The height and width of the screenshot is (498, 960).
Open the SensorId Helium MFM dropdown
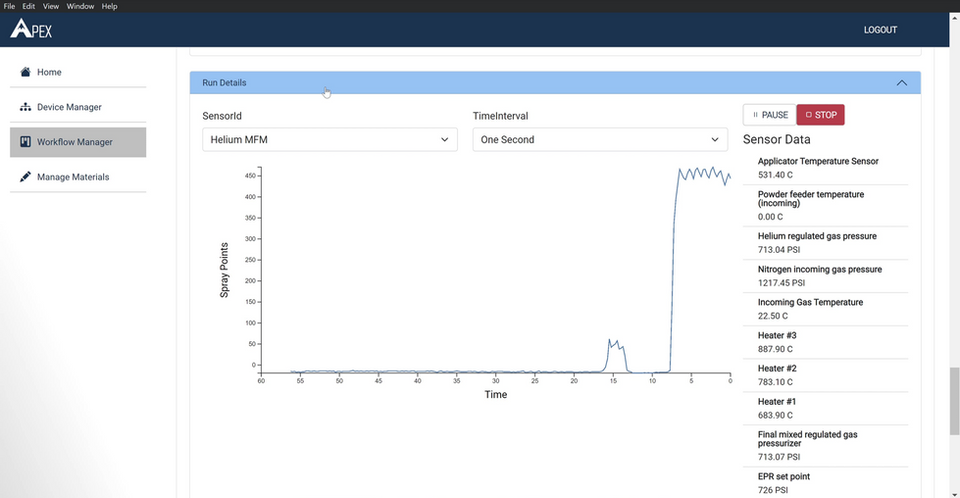click(329, 140)
